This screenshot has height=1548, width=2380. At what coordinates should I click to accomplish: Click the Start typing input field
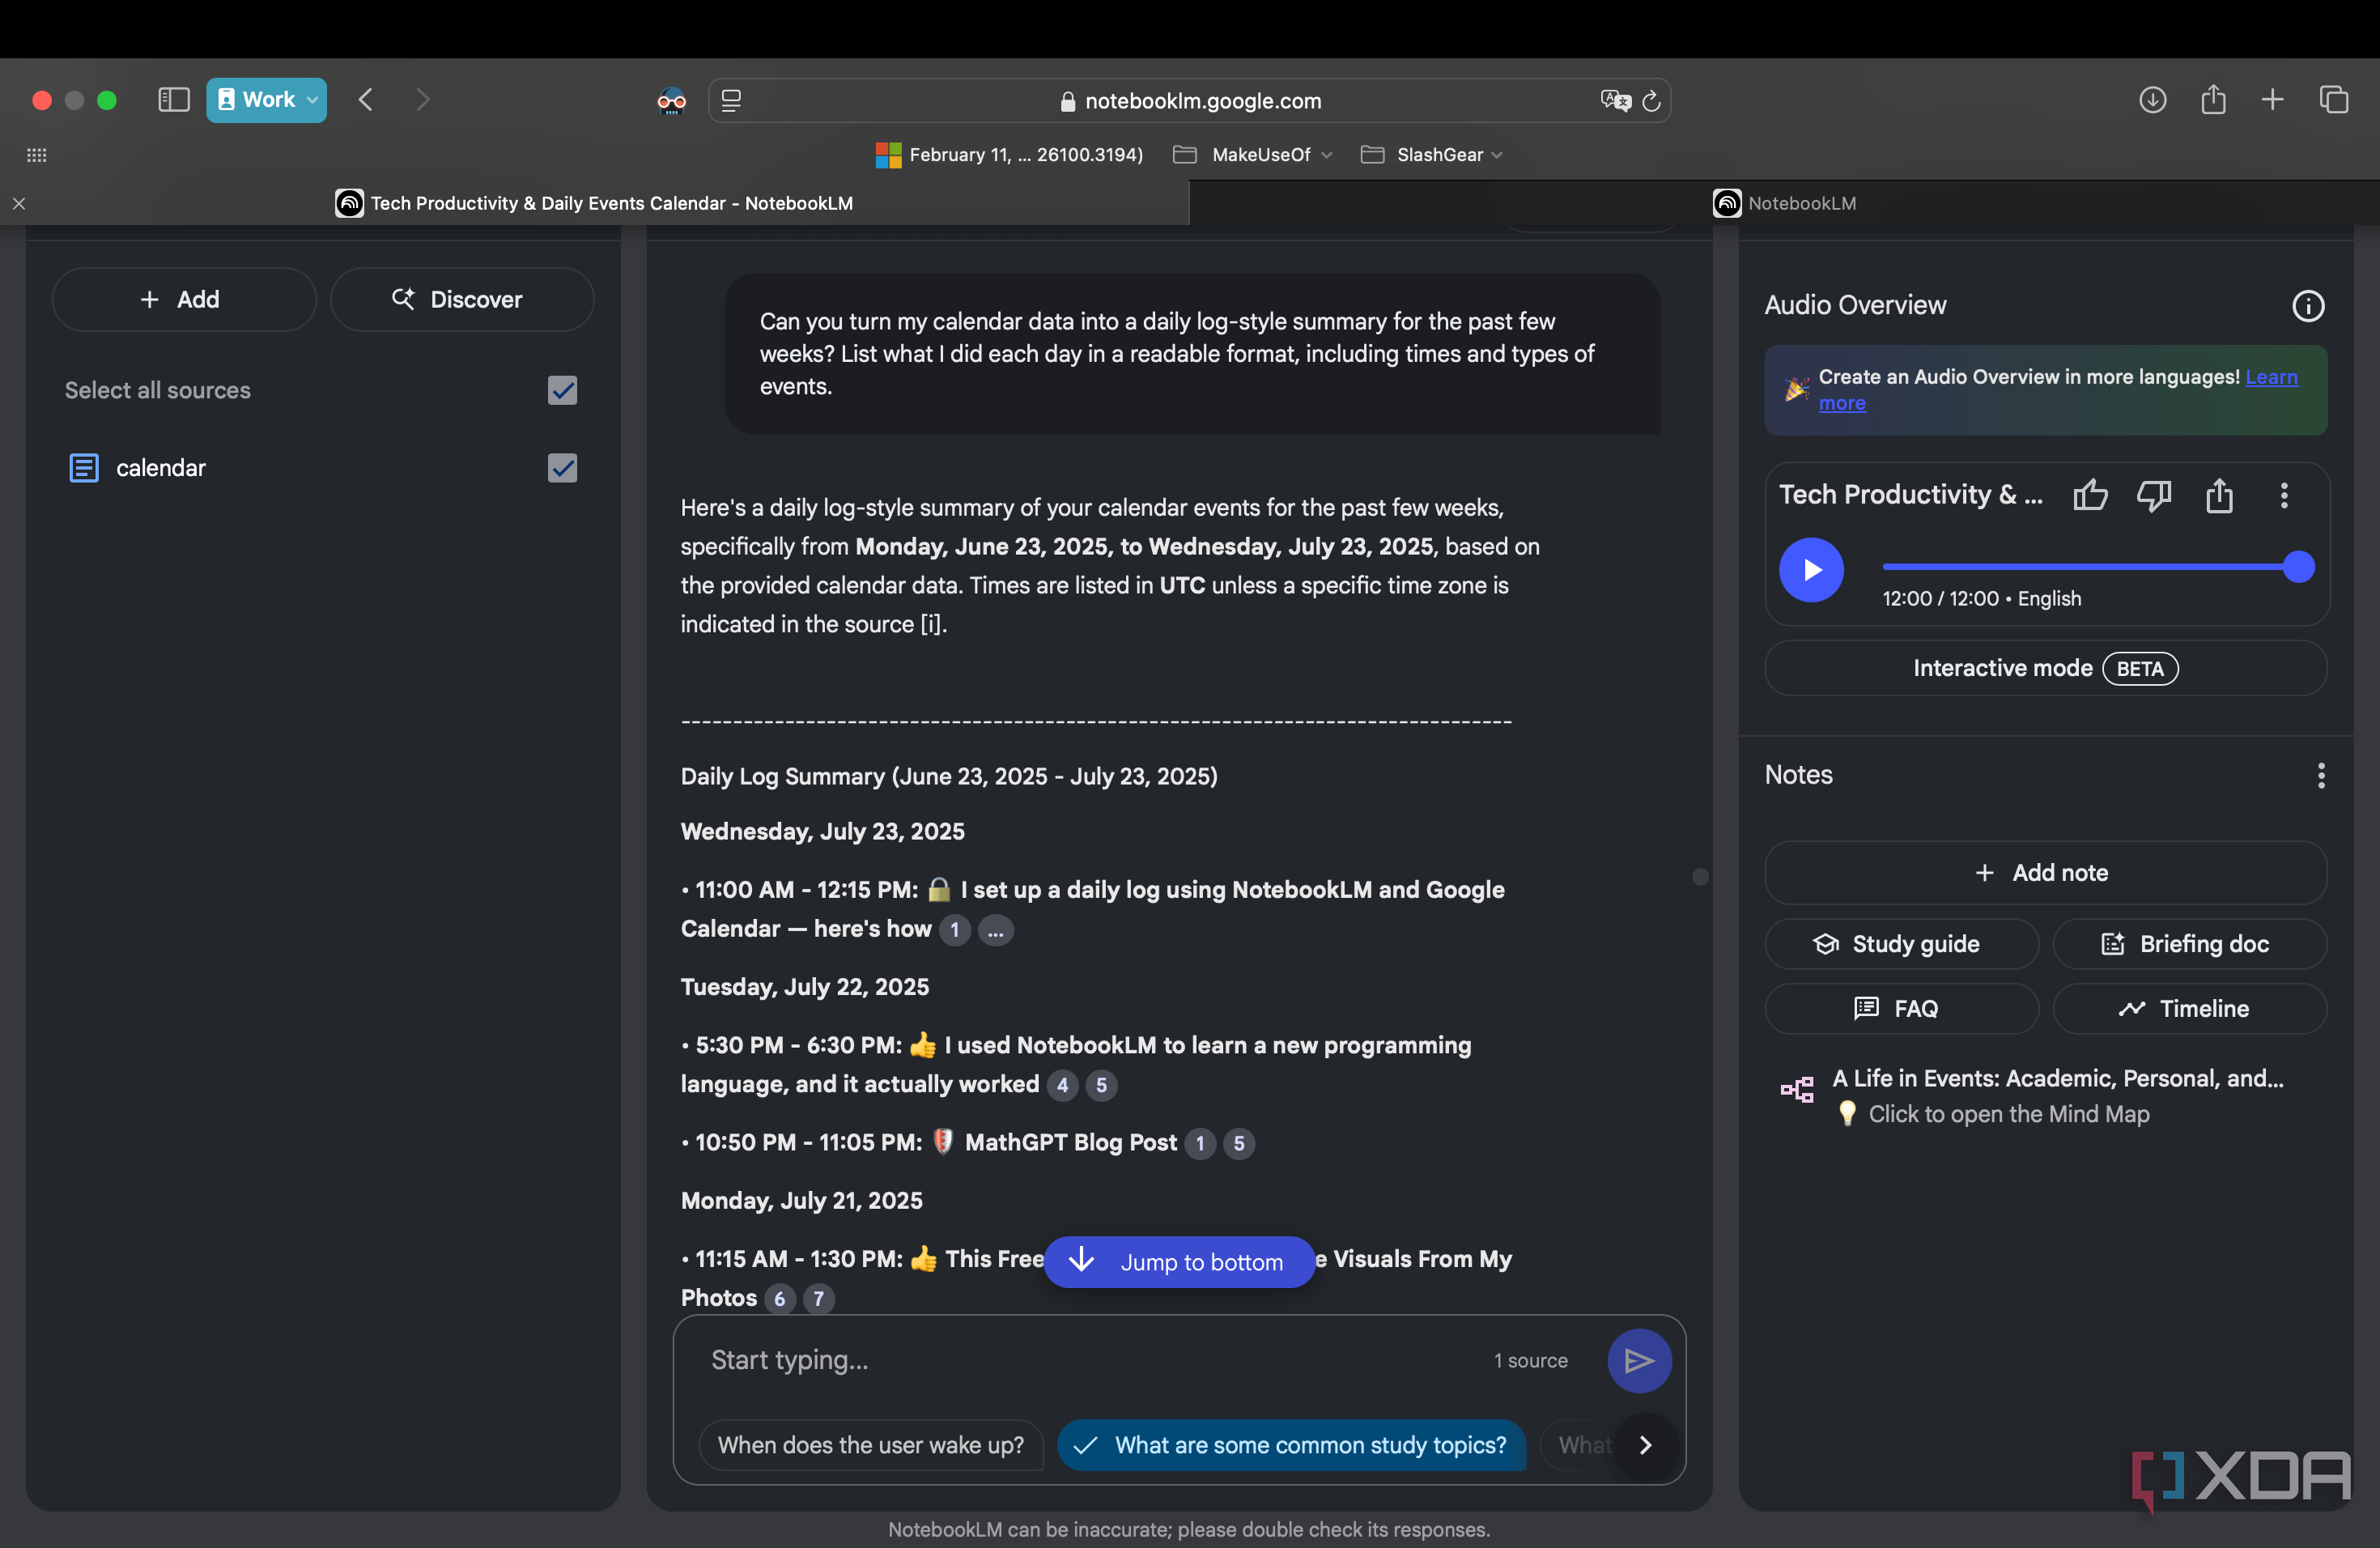pos(1090,1360)
